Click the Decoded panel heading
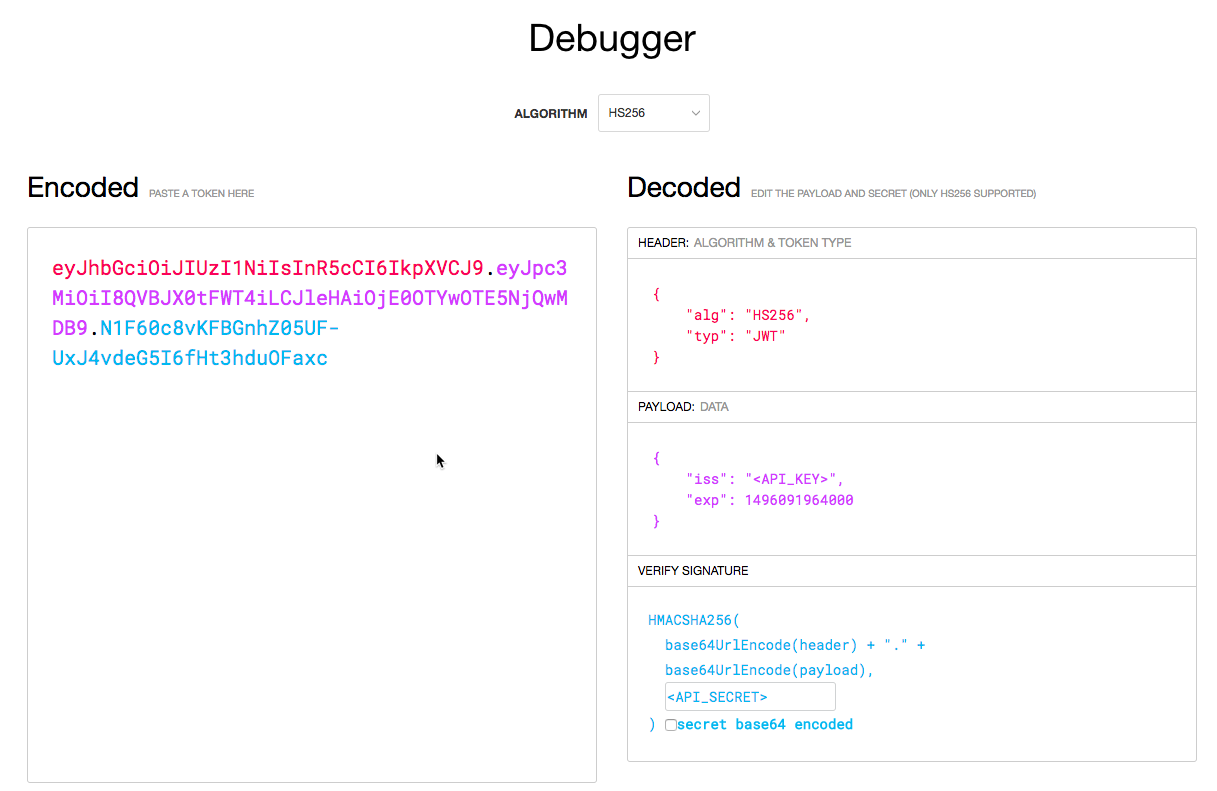 [684, 187]
